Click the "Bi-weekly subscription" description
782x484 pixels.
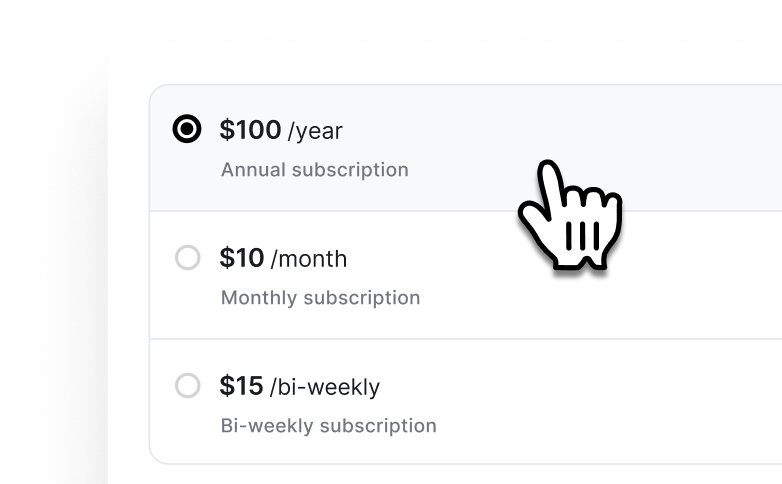(328, 425)
